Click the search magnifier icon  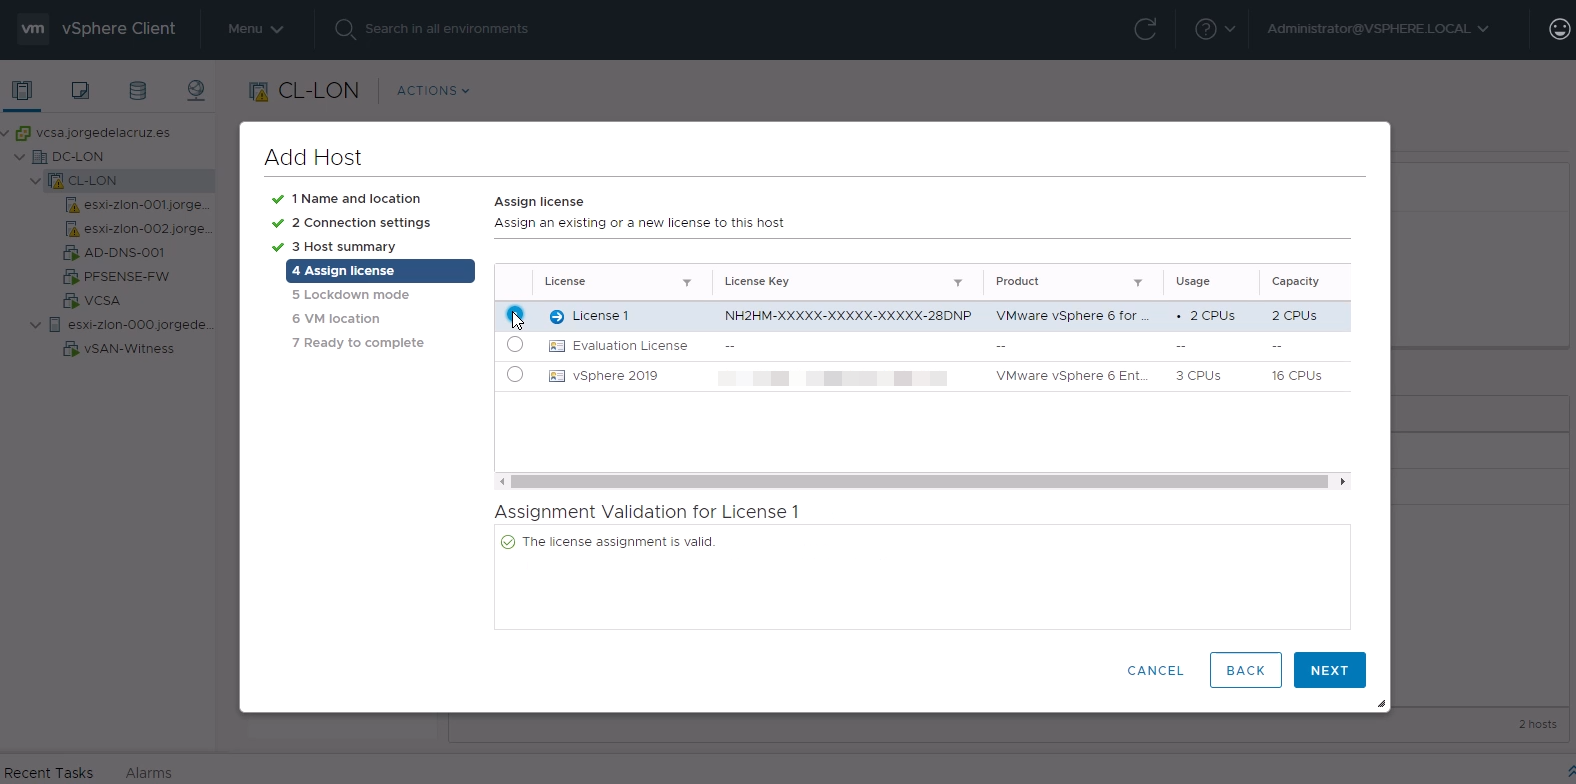coord(345,29)
